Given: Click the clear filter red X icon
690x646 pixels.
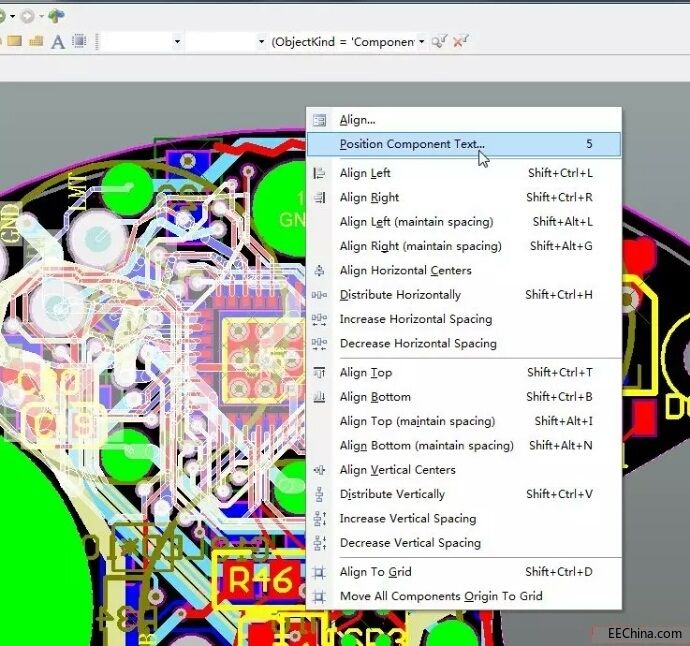Looking at the screenshot, I should [x=461, y=41].
